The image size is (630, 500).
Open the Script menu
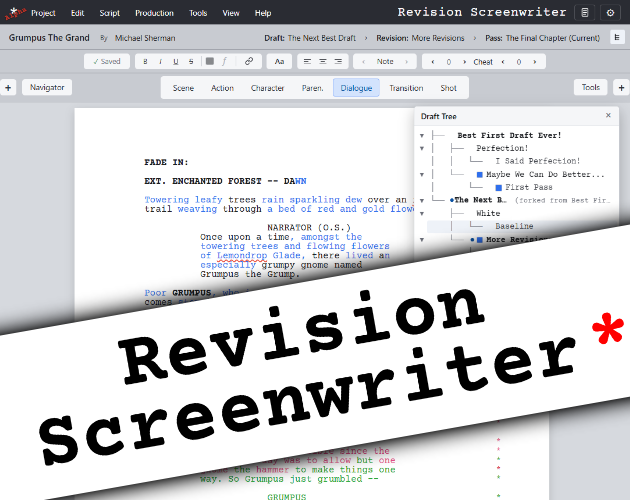(x=110, y=13)
